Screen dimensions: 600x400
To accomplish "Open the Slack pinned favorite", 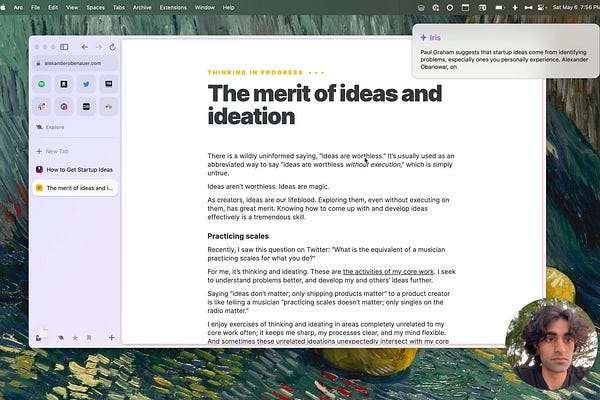I will (42, 106).
